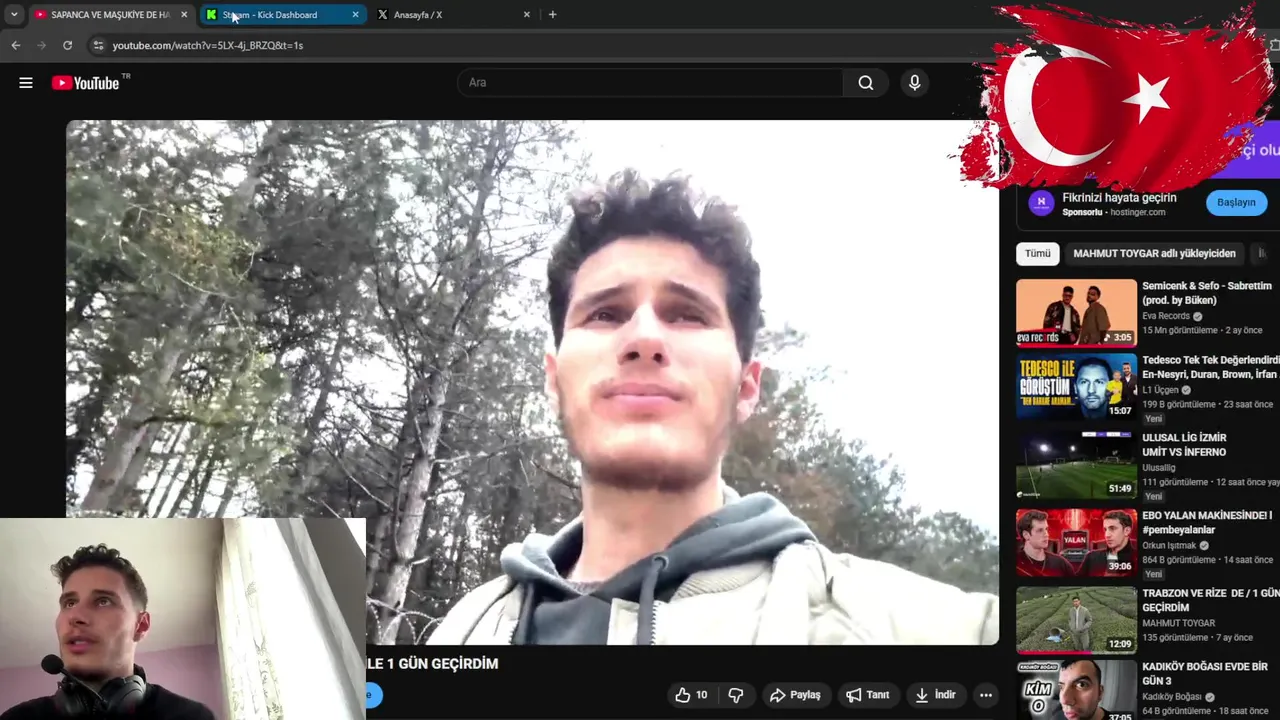
Task: Click '199 B görüntüleme' text
Action: click(x=1179, y=405)
